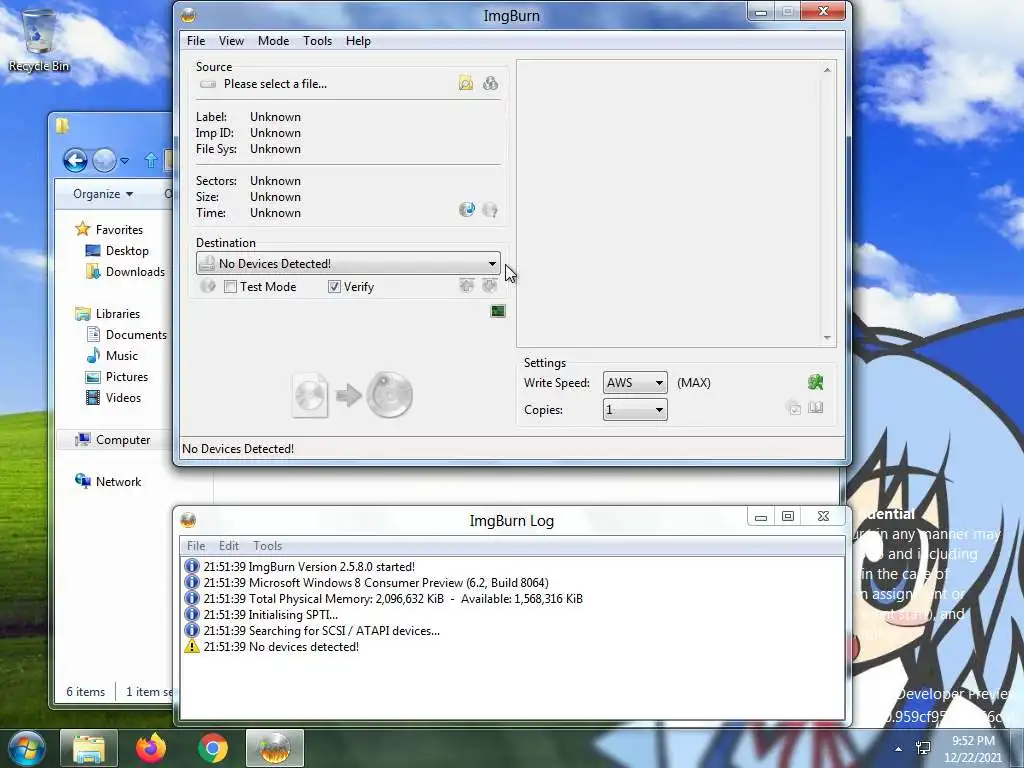Image resolution: width=1024 pixels, height=768 pixels.
Task: Open the Tools menu in ImgBurn Log
Action: click(x=267, y=545)
